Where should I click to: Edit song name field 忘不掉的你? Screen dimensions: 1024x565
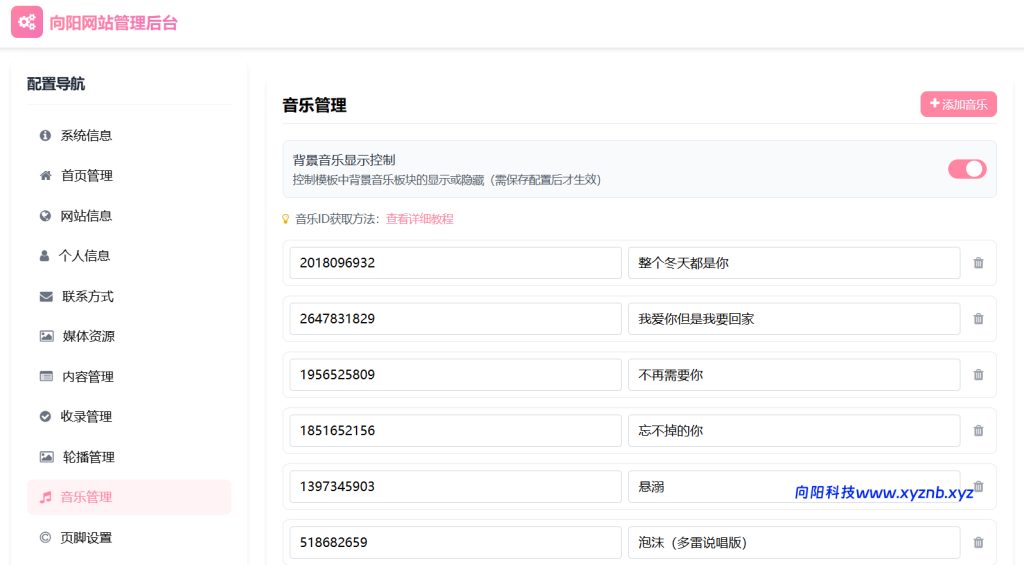(794, 430)
